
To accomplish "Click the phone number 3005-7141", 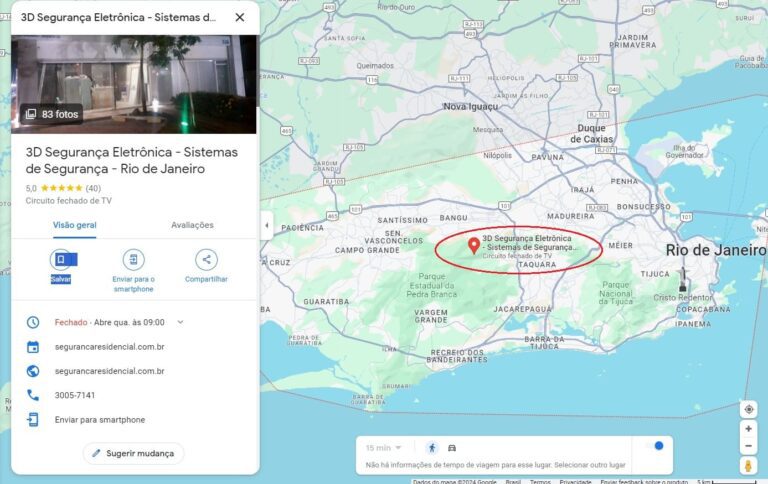I will coord(75,395).
